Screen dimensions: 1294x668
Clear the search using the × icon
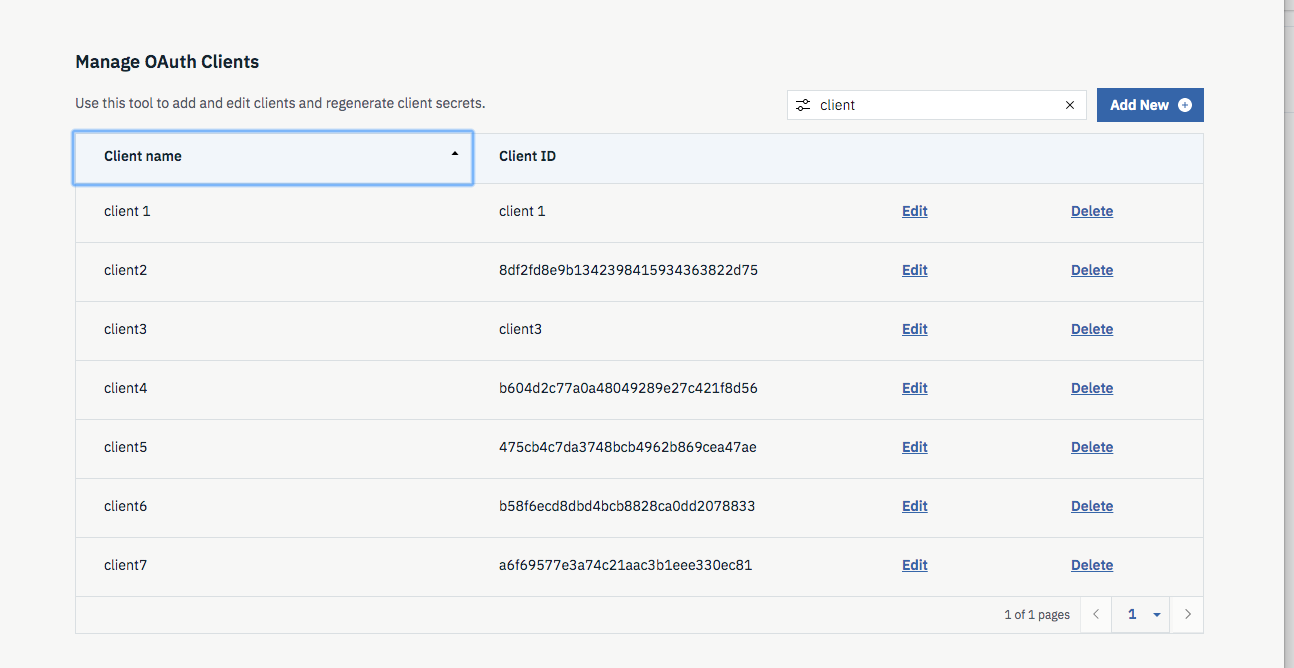(1069, 105)
